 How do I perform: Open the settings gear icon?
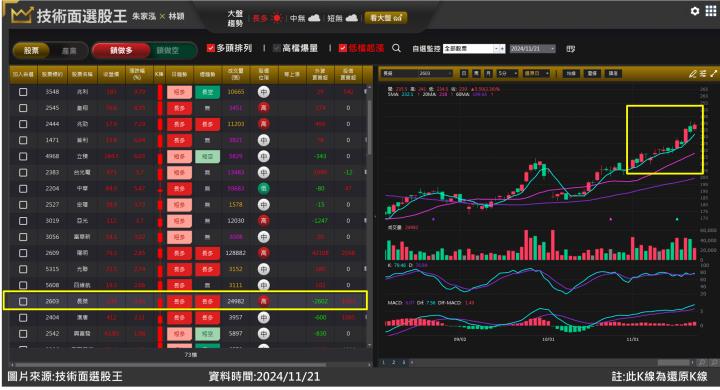tap(695, 11)
